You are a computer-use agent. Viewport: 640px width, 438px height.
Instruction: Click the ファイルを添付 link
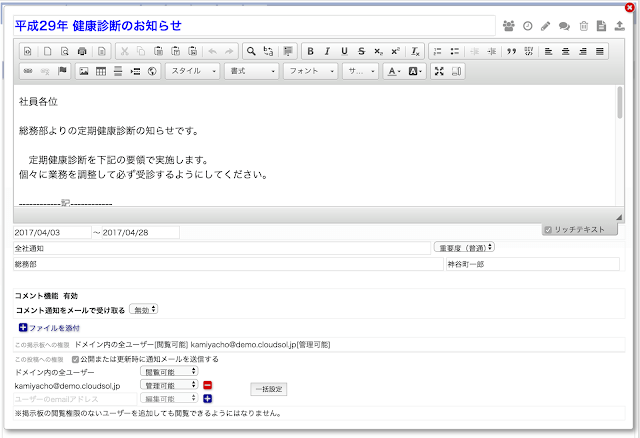click(x=50, y=328)
